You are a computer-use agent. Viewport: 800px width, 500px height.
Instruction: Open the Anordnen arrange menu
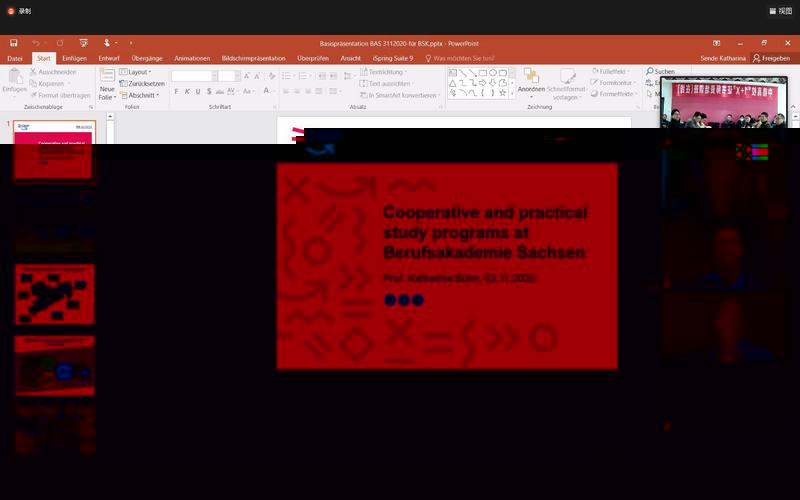click(531, 81)
